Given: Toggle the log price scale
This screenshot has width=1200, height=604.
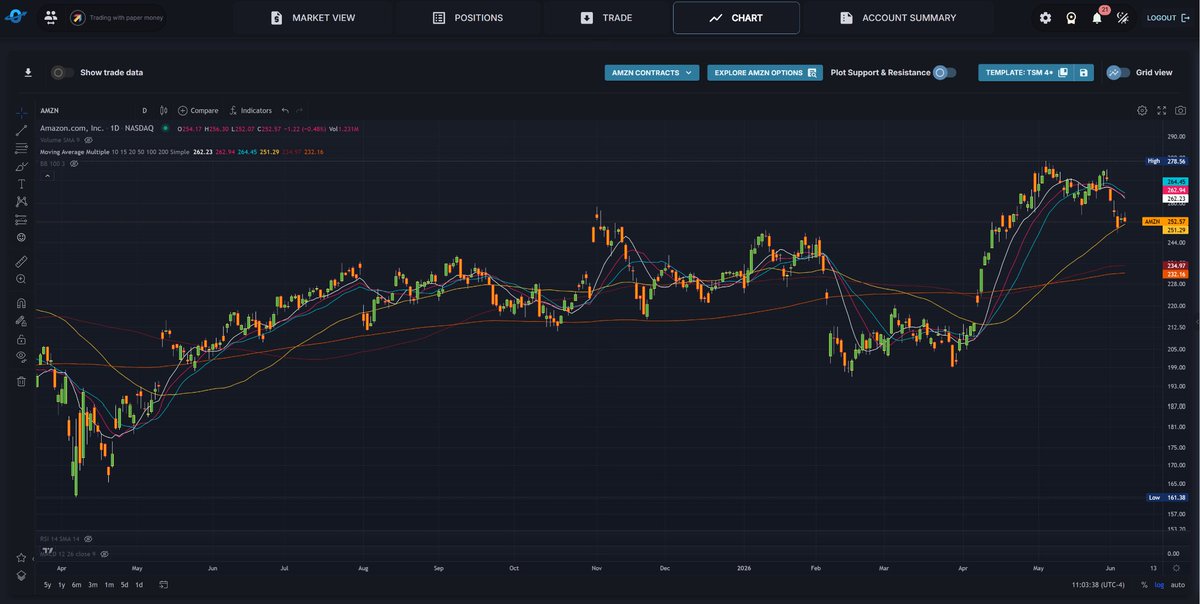Looking at the screenshot, I should pyautogui.click(x=1159, y=585).
